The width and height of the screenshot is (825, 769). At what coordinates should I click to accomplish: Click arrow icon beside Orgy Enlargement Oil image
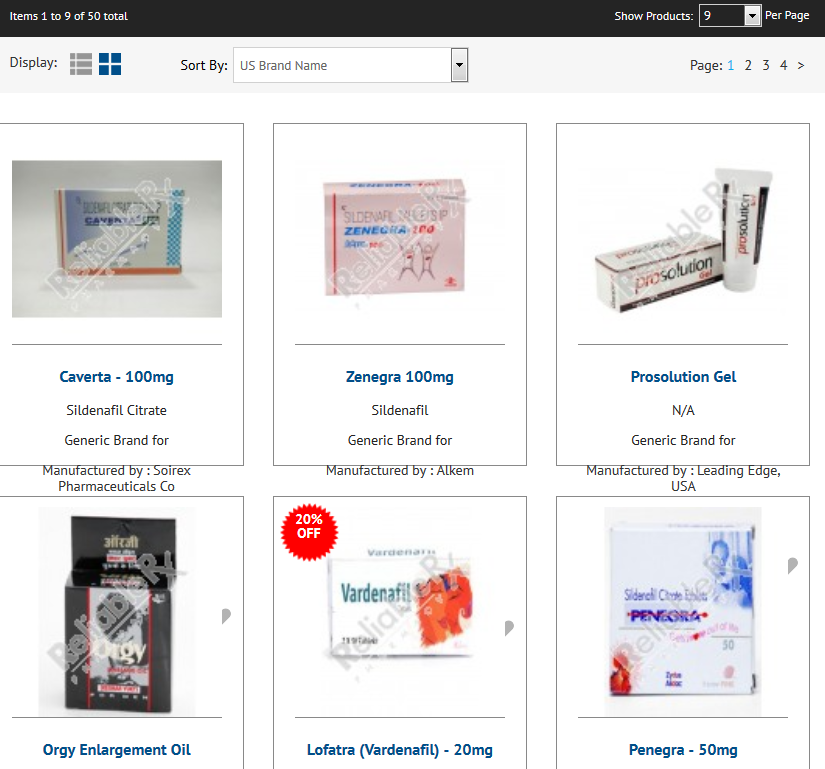(x=226, y=616)
